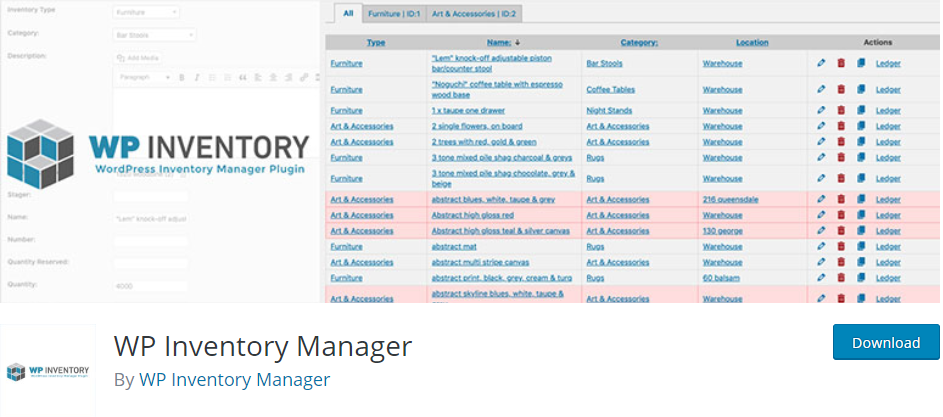Screen dimensions: 943x417
Task: Open the 216 queensdale location link
Action: [x=730, y=199]
